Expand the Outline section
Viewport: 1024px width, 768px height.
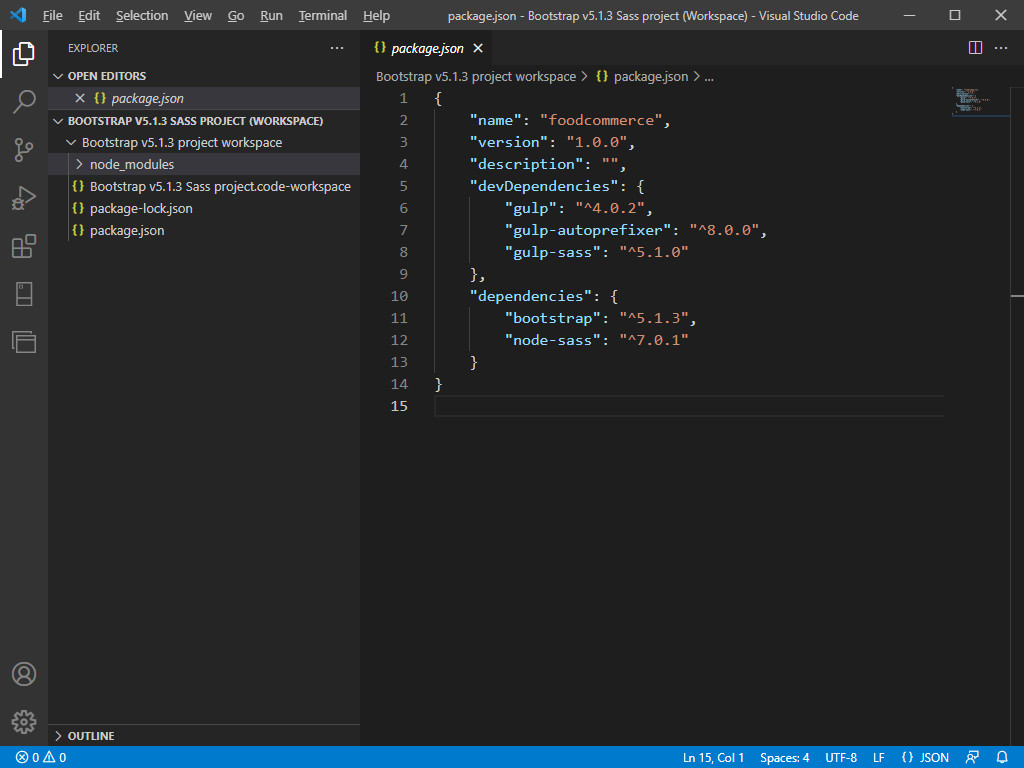58,736
